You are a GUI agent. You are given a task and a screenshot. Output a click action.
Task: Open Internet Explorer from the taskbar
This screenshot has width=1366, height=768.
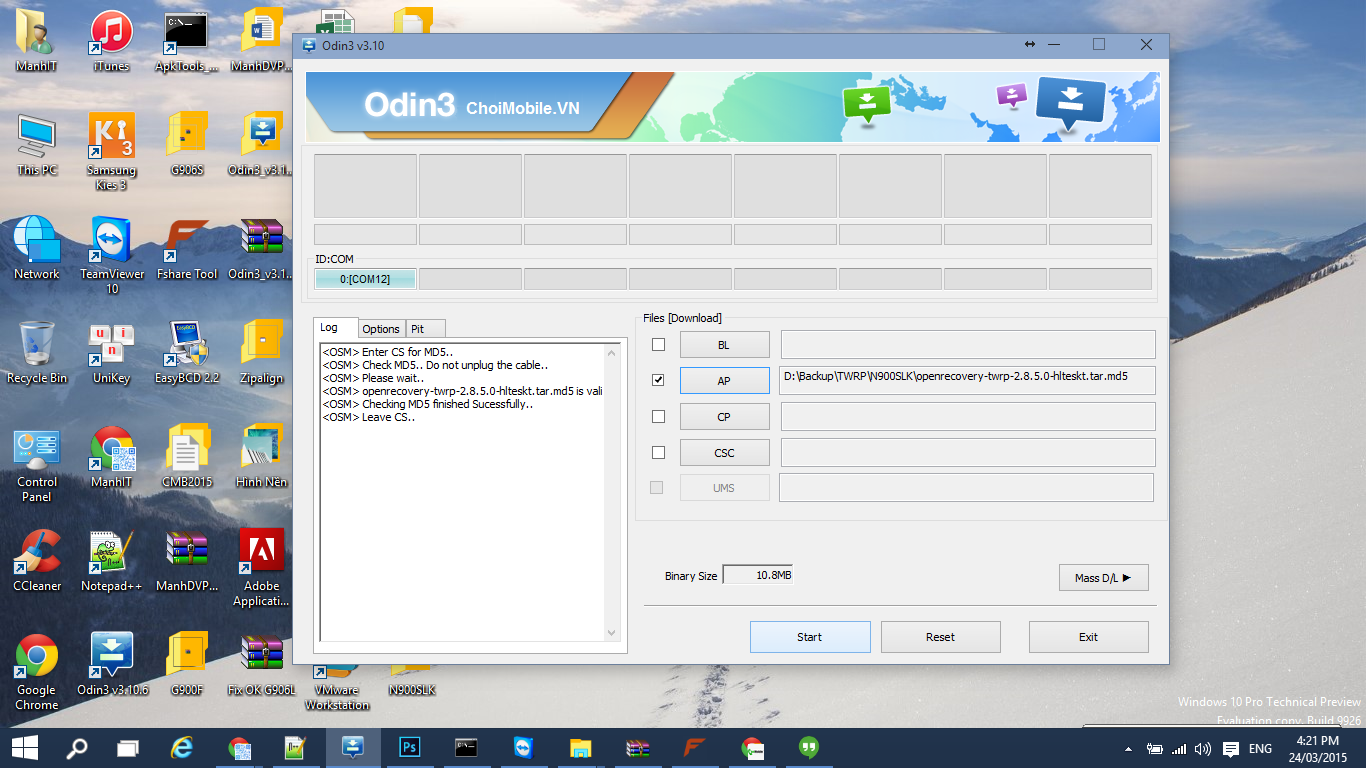point(182,747)
